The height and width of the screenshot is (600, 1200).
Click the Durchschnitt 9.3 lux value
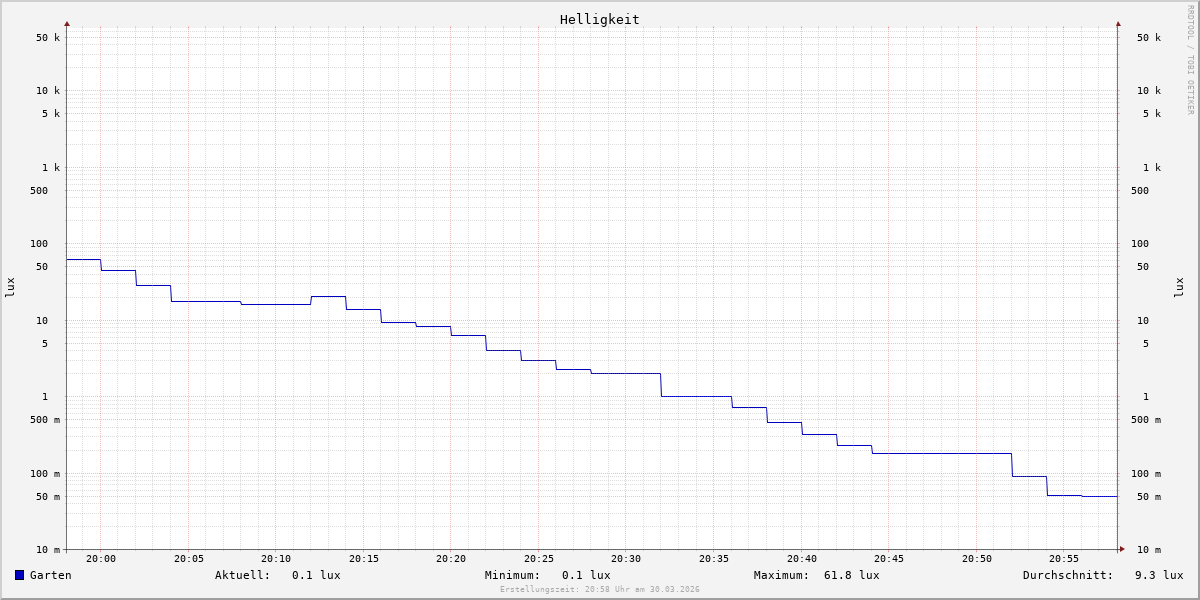tap(1158, 575)
